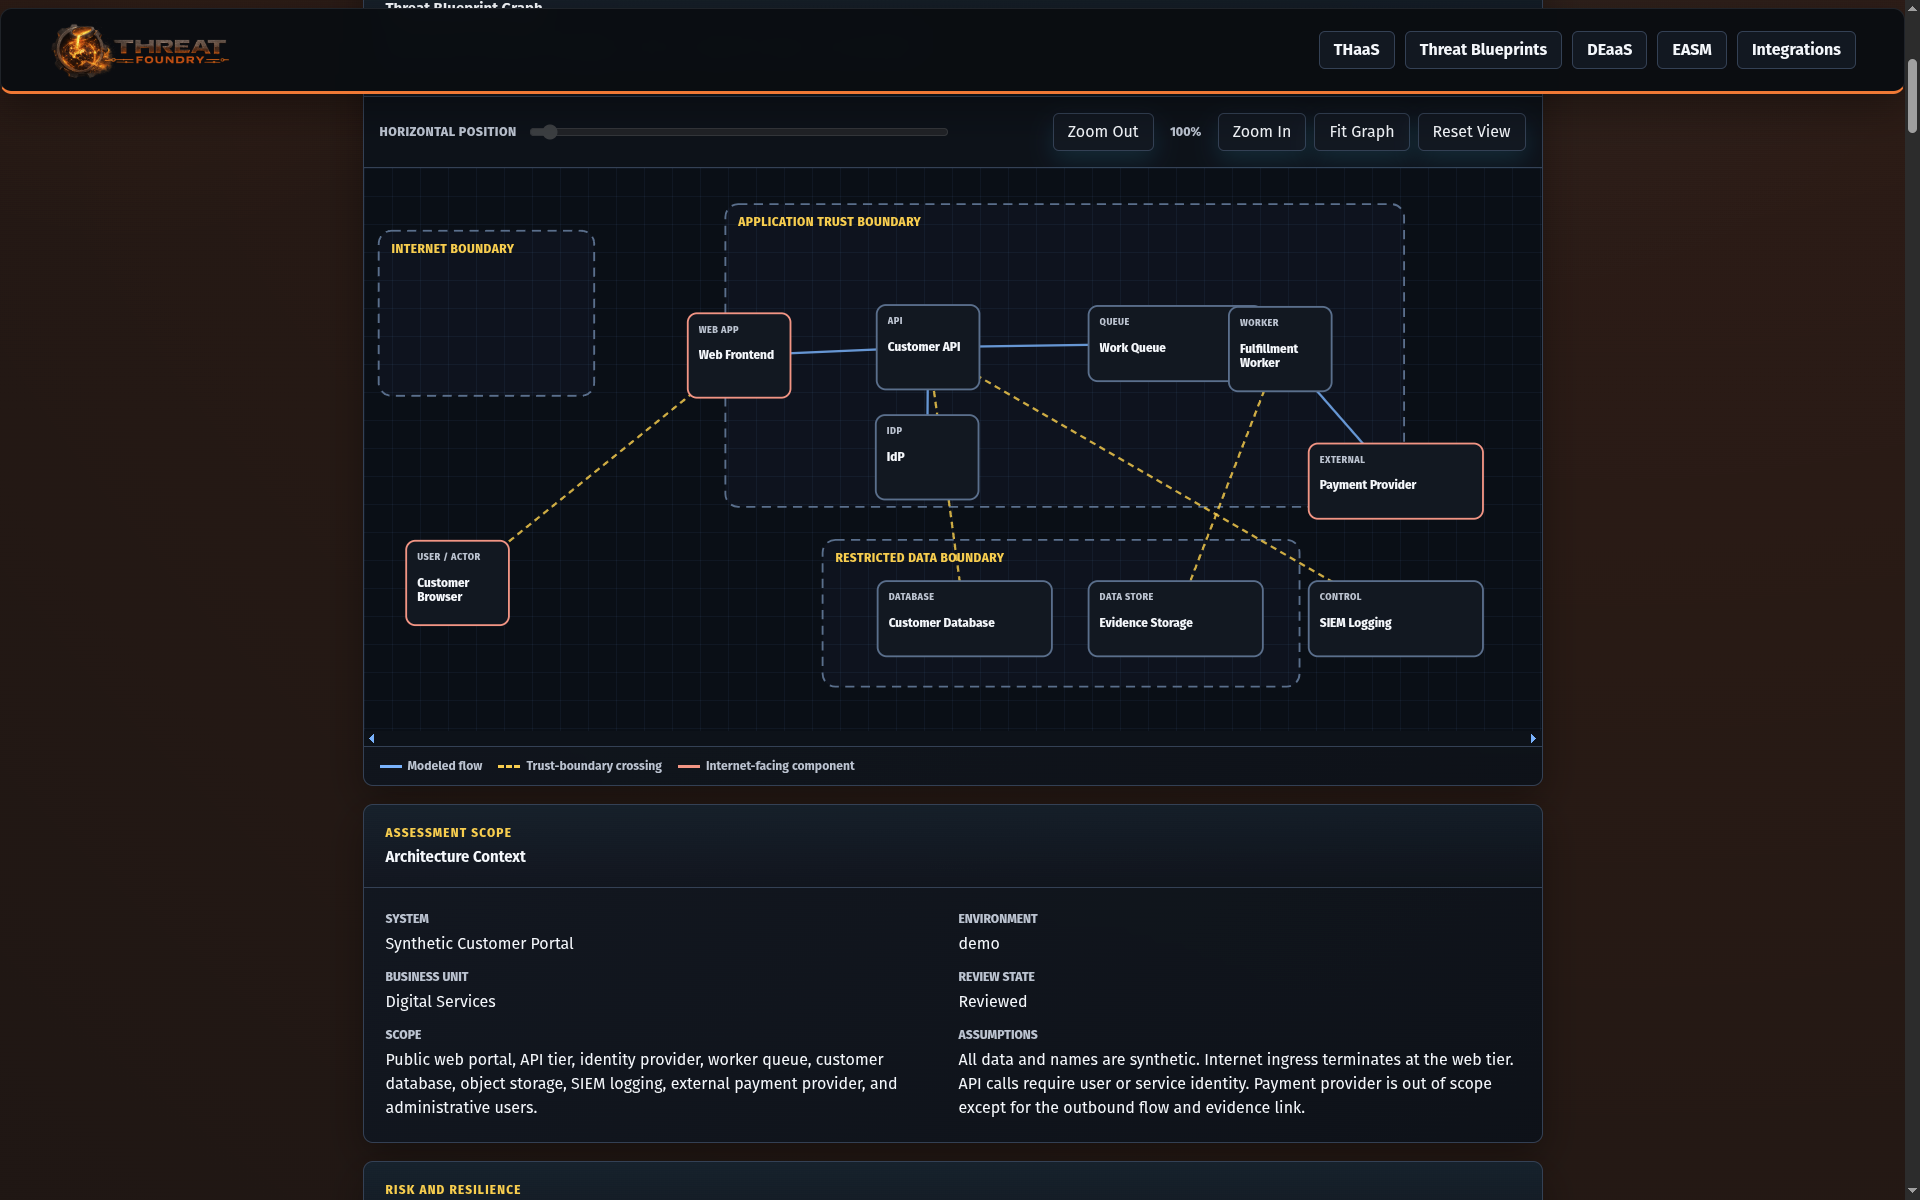Click the Risk and Resilience heading
1920x1200 pixels.
[x=453, y=1190]
